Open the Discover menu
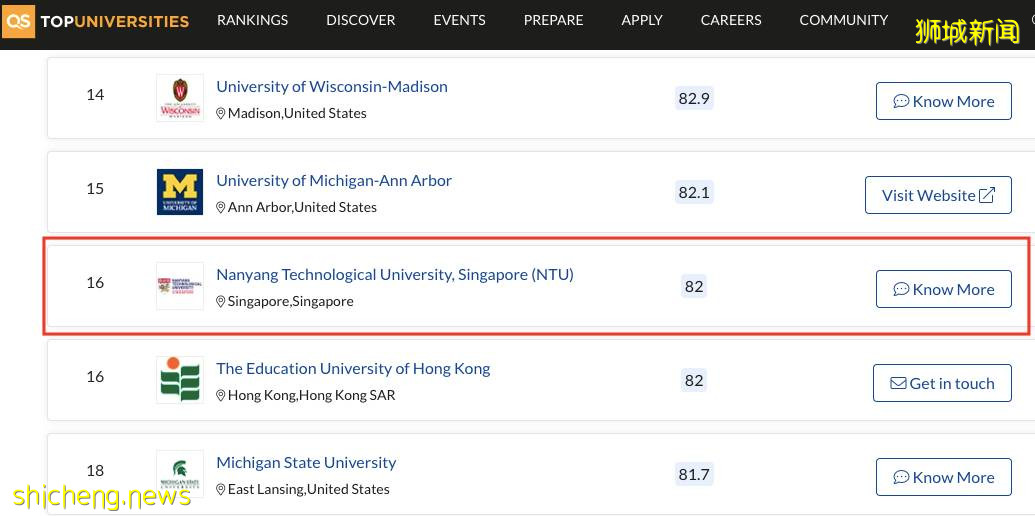 [x=360, y=20]
